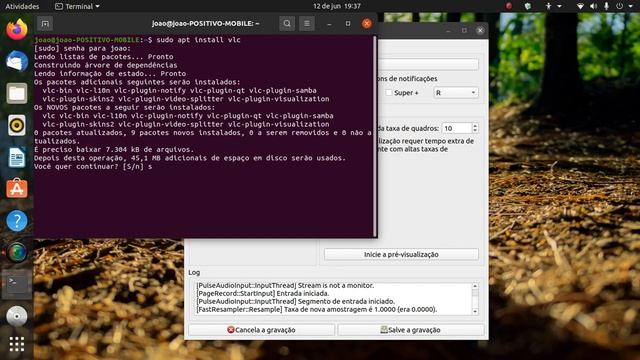Open the accessibility menu in the top bar
640x360 pixels.
pos(553,6)
